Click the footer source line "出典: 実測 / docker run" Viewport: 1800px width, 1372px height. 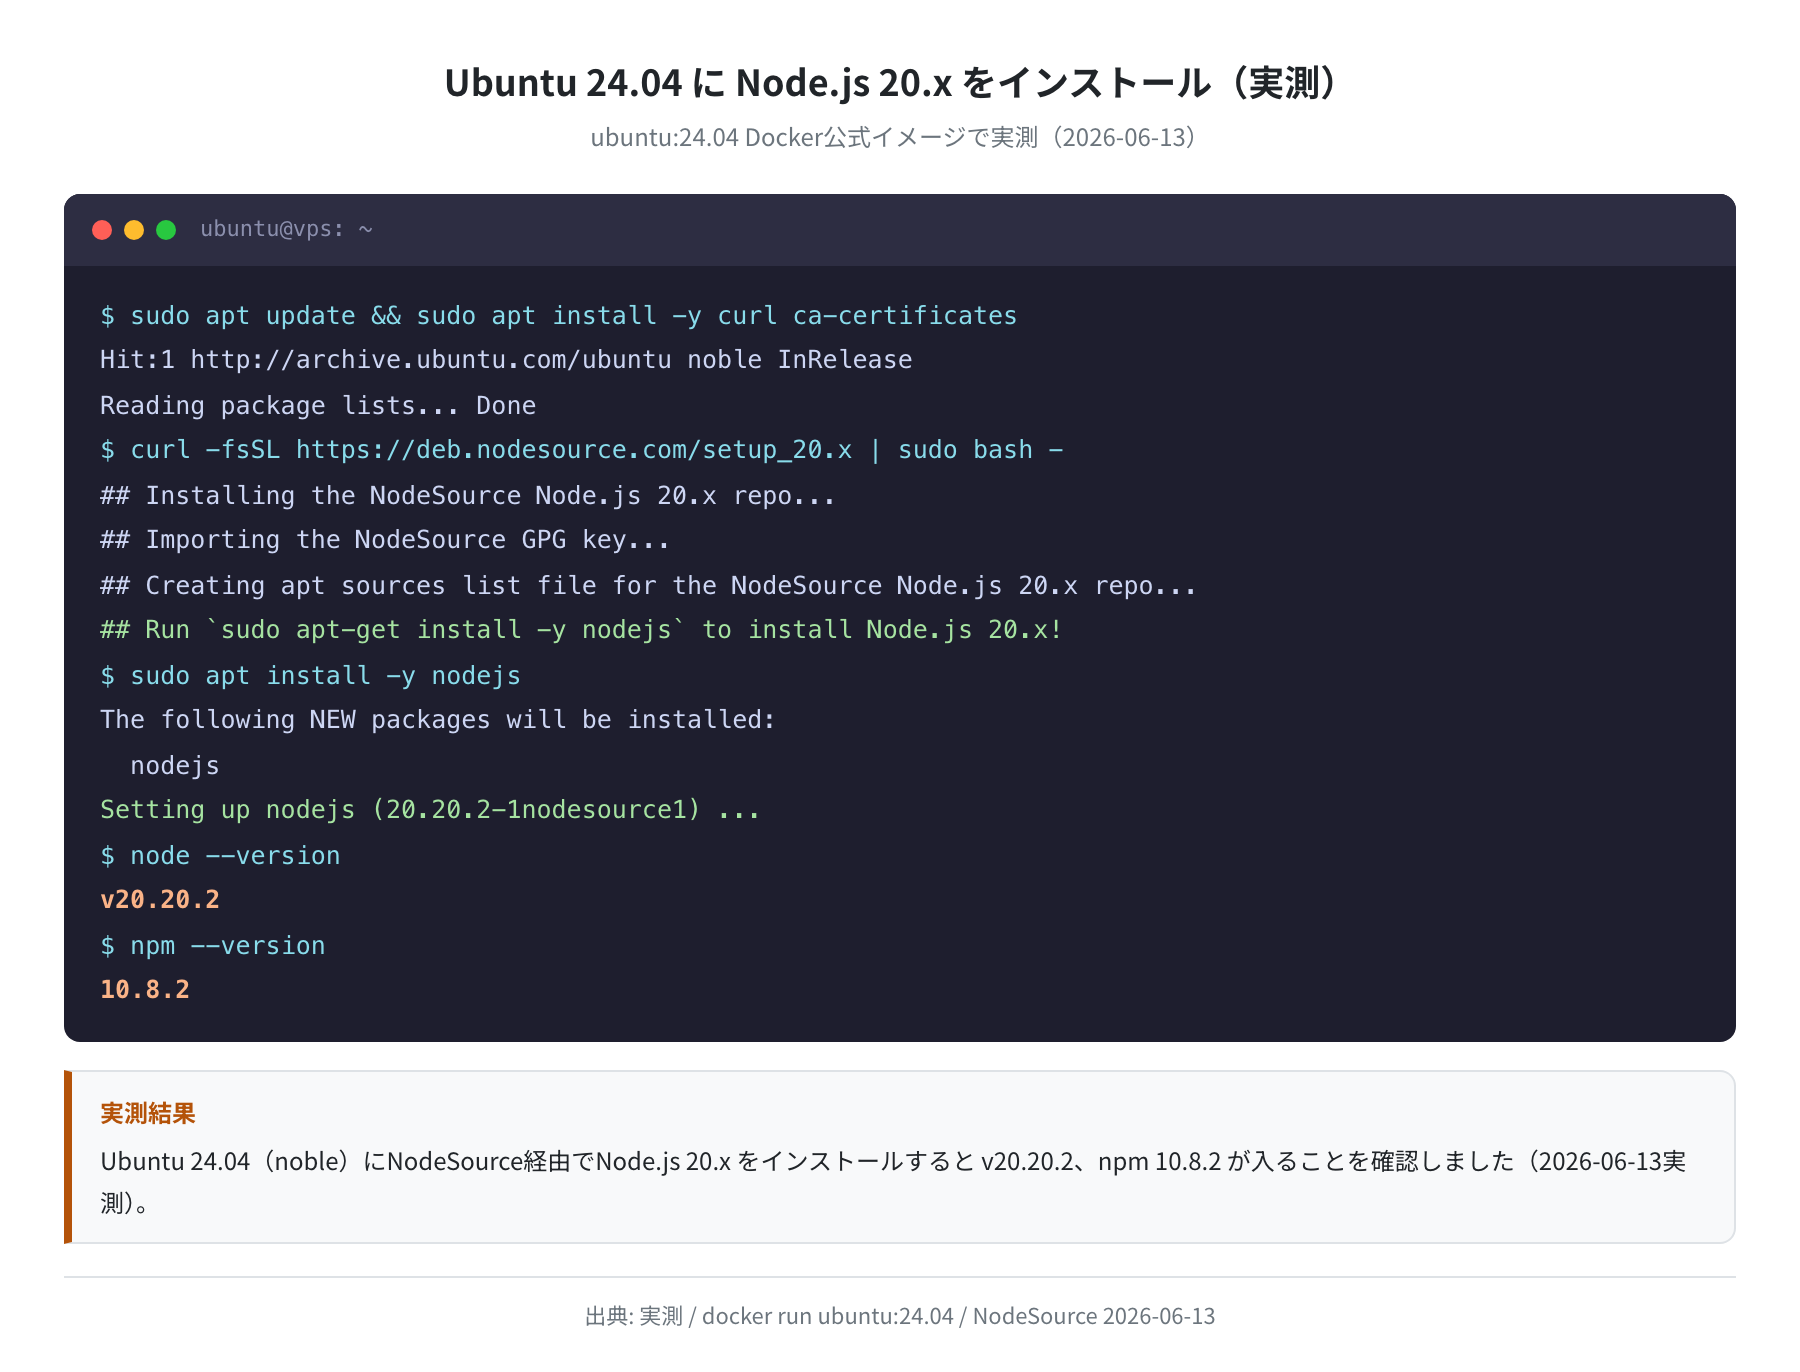pos(900,1316)
